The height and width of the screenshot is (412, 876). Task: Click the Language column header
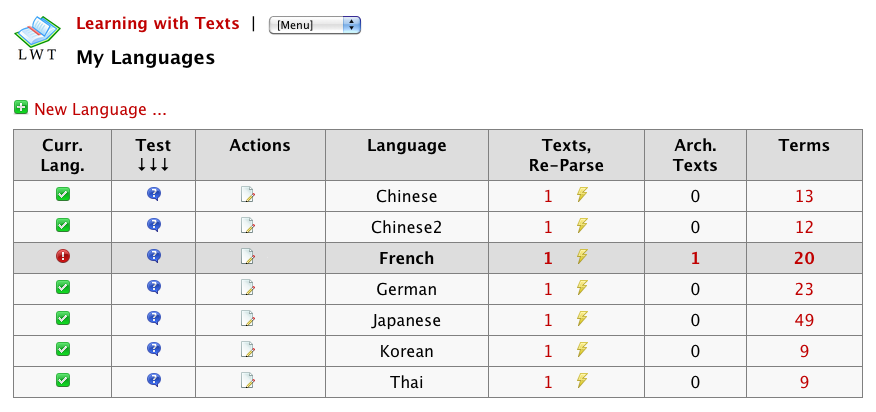pos(406,146)
